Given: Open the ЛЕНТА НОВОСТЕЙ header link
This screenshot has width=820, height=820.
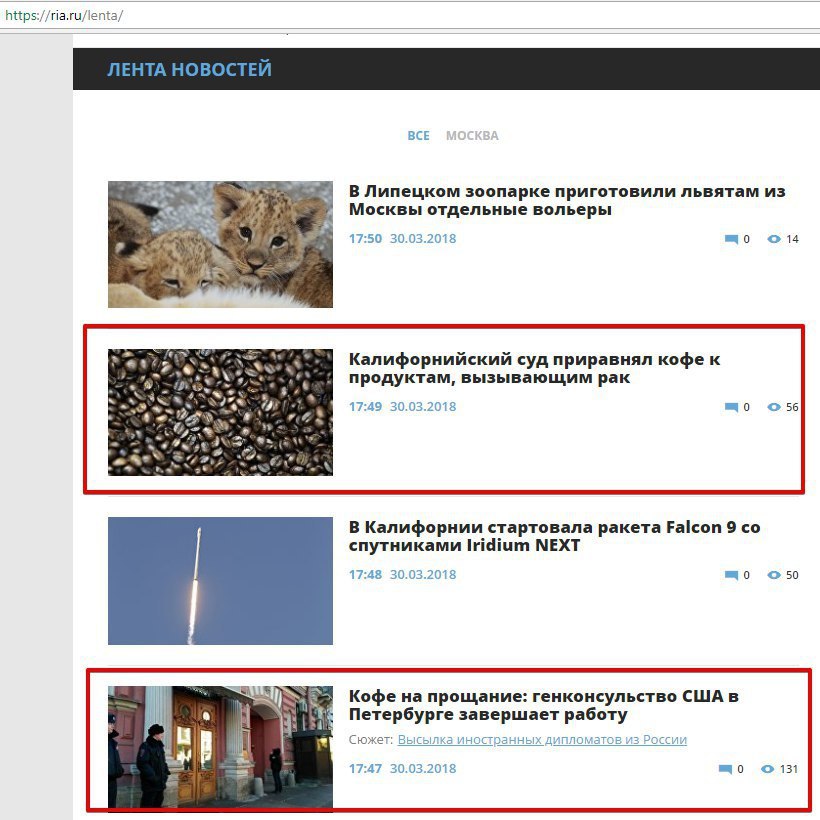Looking at the screenshot, I should coord(189,70).
